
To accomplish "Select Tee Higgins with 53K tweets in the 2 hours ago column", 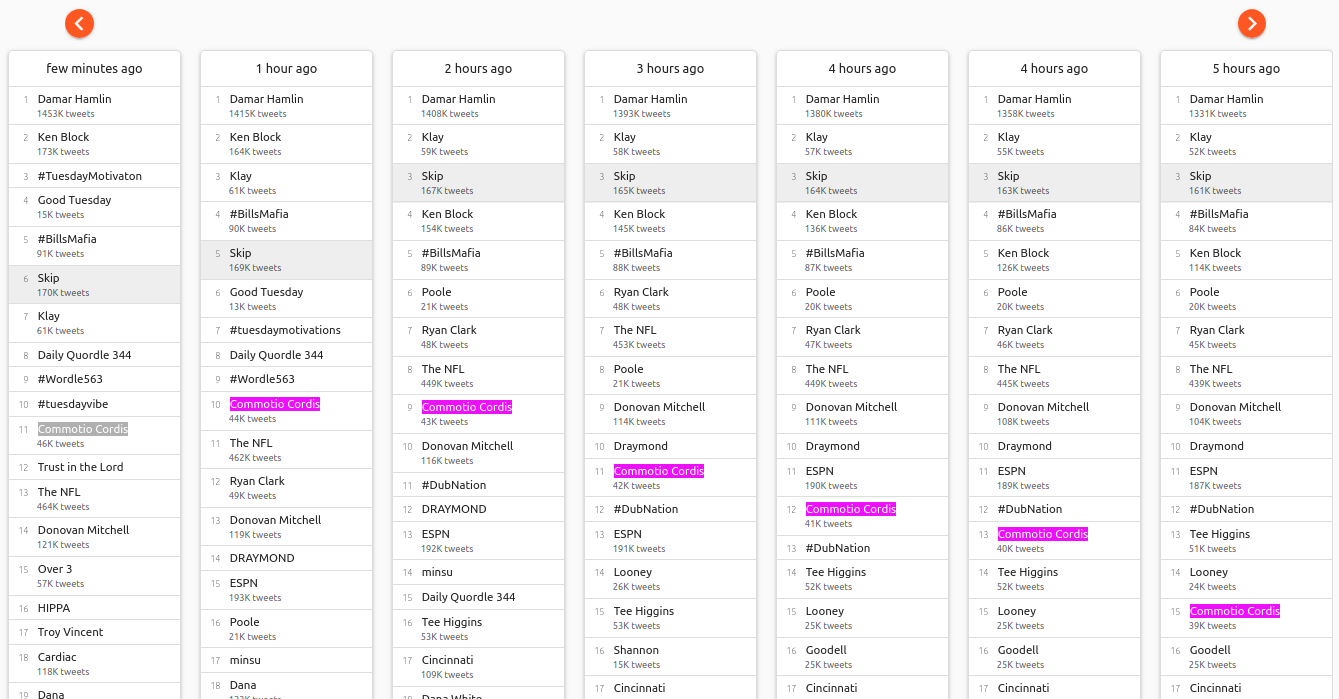I will (479, 629).
